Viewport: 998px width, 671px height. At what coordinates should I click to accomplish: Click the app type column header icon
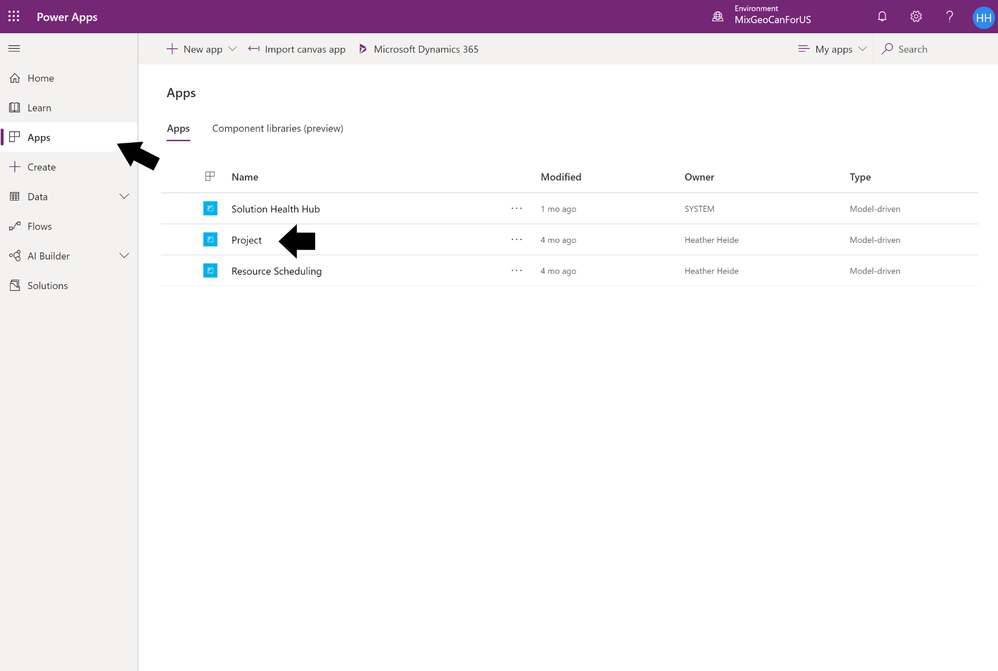[x=210, y=176]
